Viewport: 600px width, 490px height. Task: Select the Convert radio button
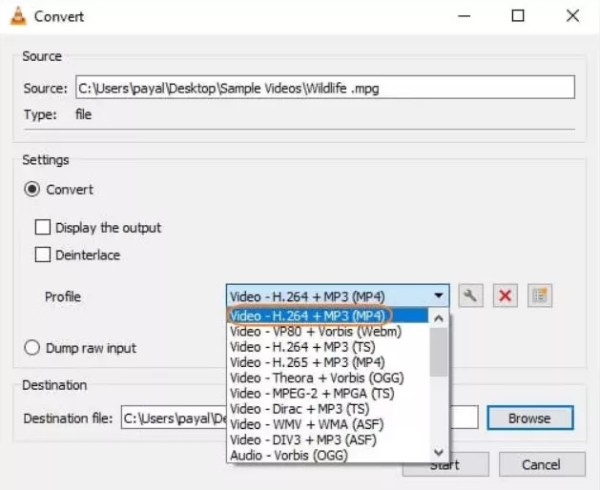[33, 189]
